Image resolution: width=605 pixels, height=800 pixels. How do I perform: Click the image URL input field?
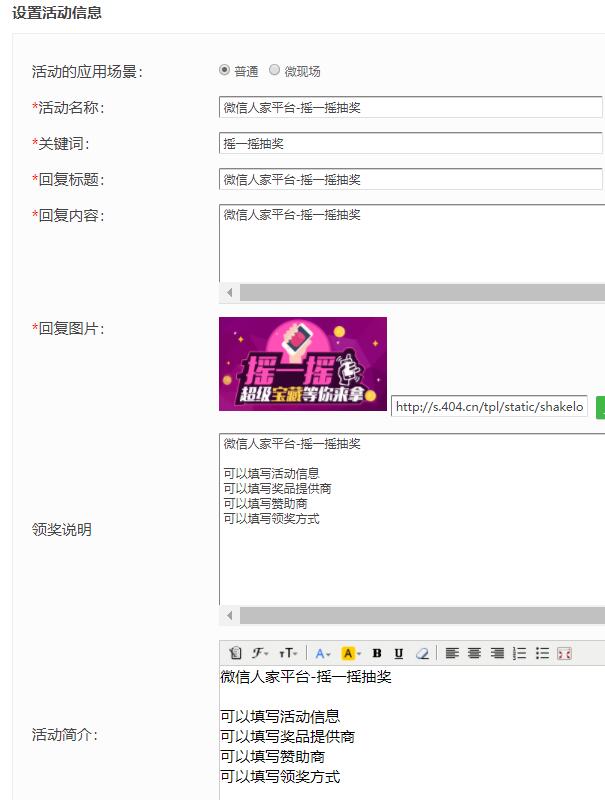pos(489,407)
